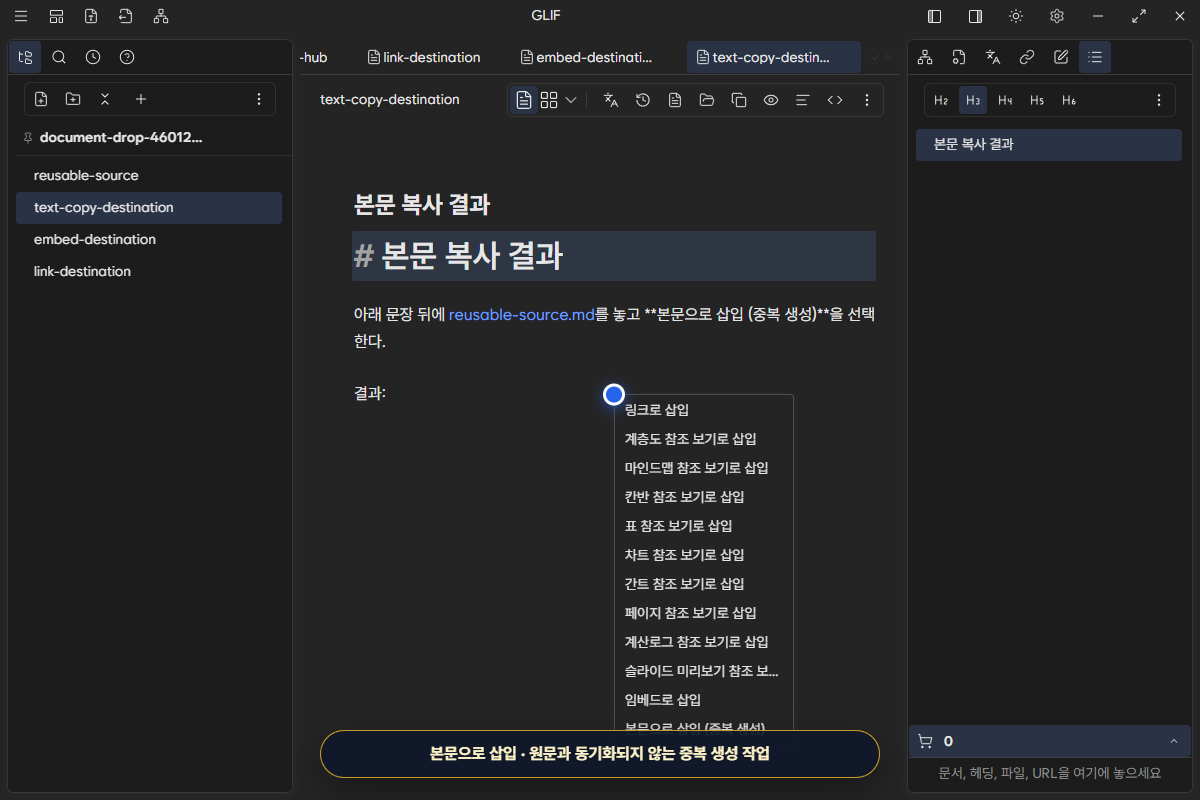Image resolution: width=1200 pixels, height=800 pixels.
Task: Toggle the right sidebar panel
Action: (x=975, y=16)
